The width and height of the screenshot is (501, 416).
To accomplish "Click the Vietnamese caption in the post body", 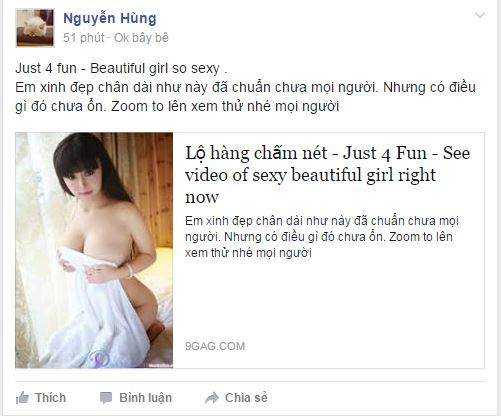I will [245, 97].
